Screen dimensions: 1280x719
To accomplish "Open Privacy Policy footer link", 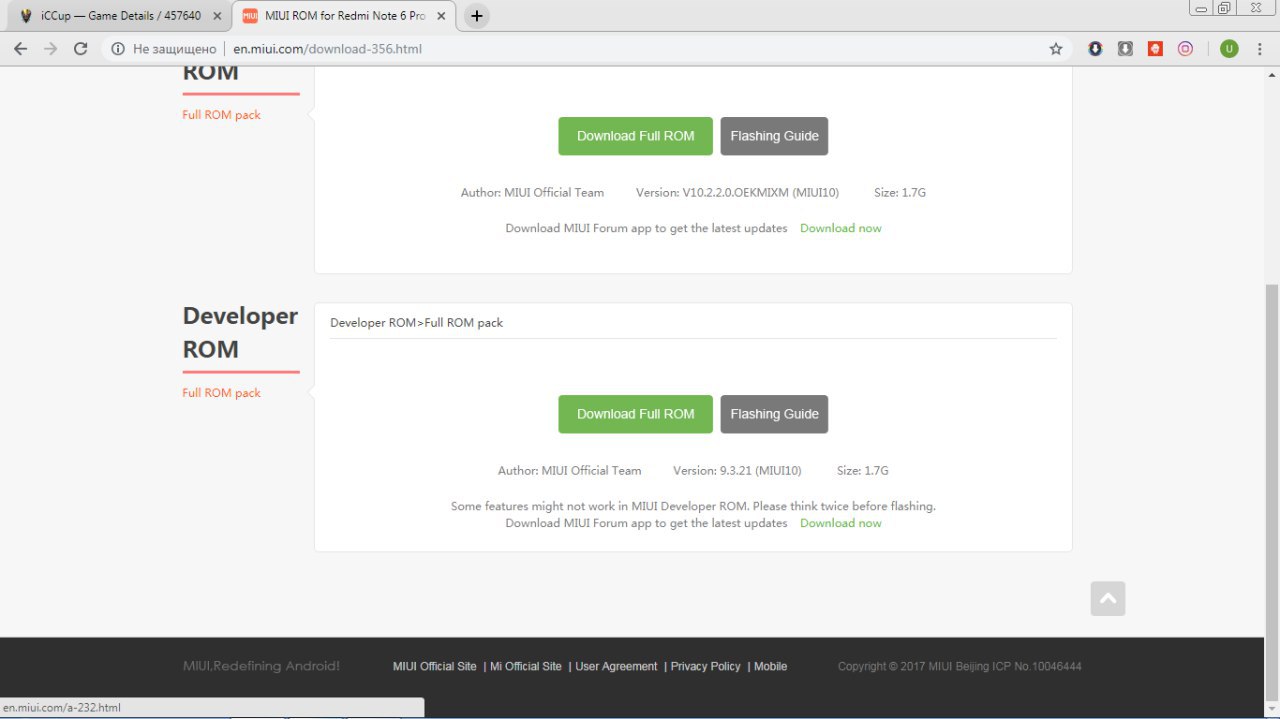I will [706, 666].
